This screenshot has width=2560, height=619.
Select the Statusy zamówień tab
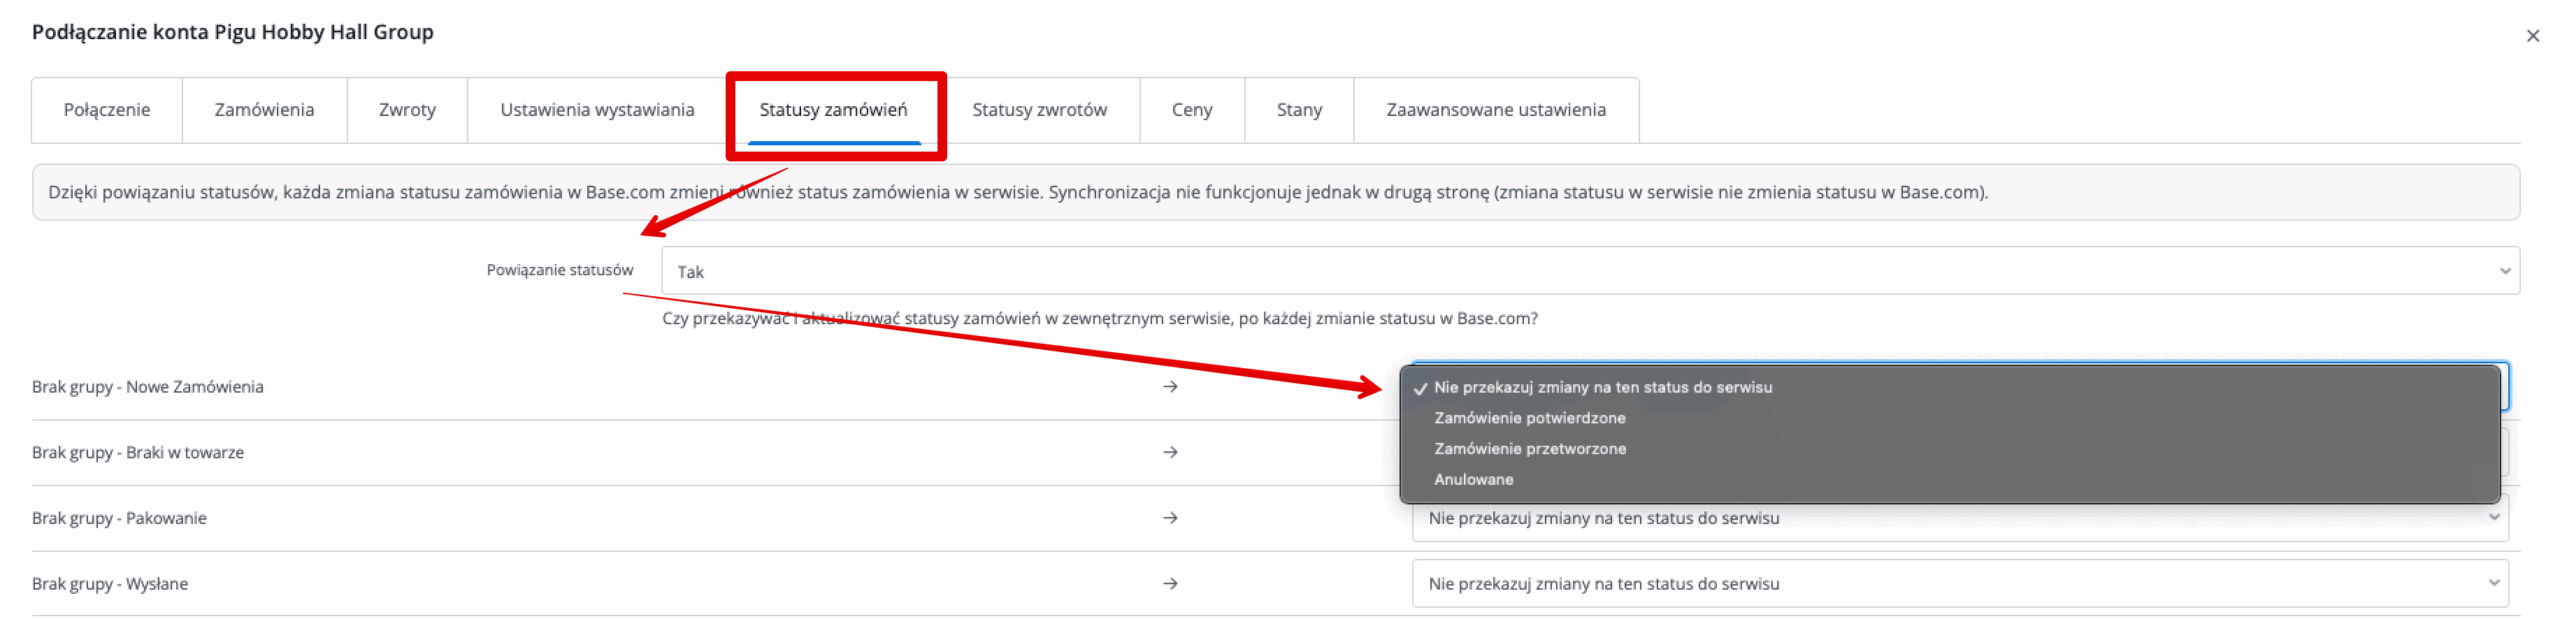[x=833, y=110]
